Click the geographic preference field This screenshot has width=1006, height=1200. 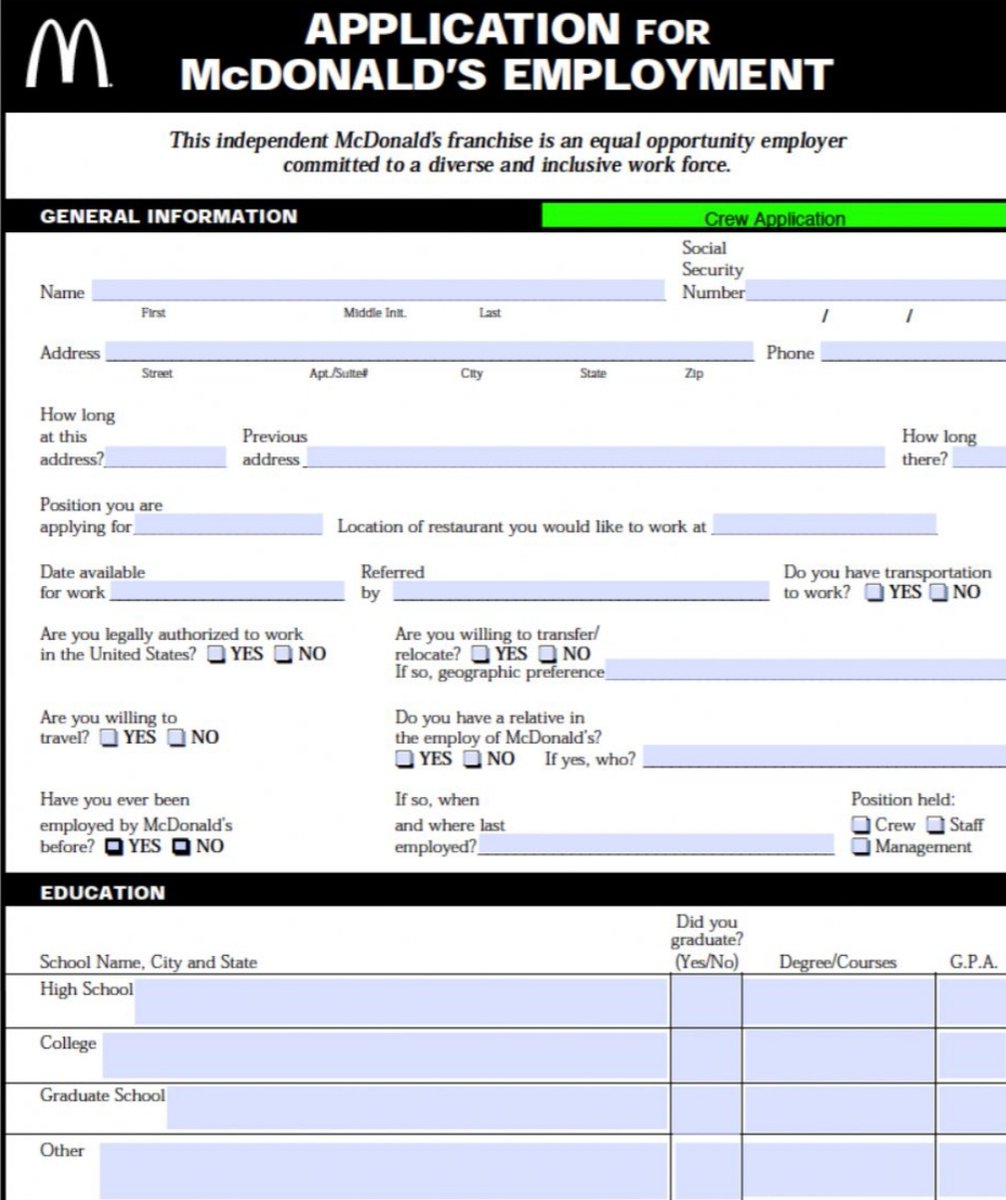point(805,671)
